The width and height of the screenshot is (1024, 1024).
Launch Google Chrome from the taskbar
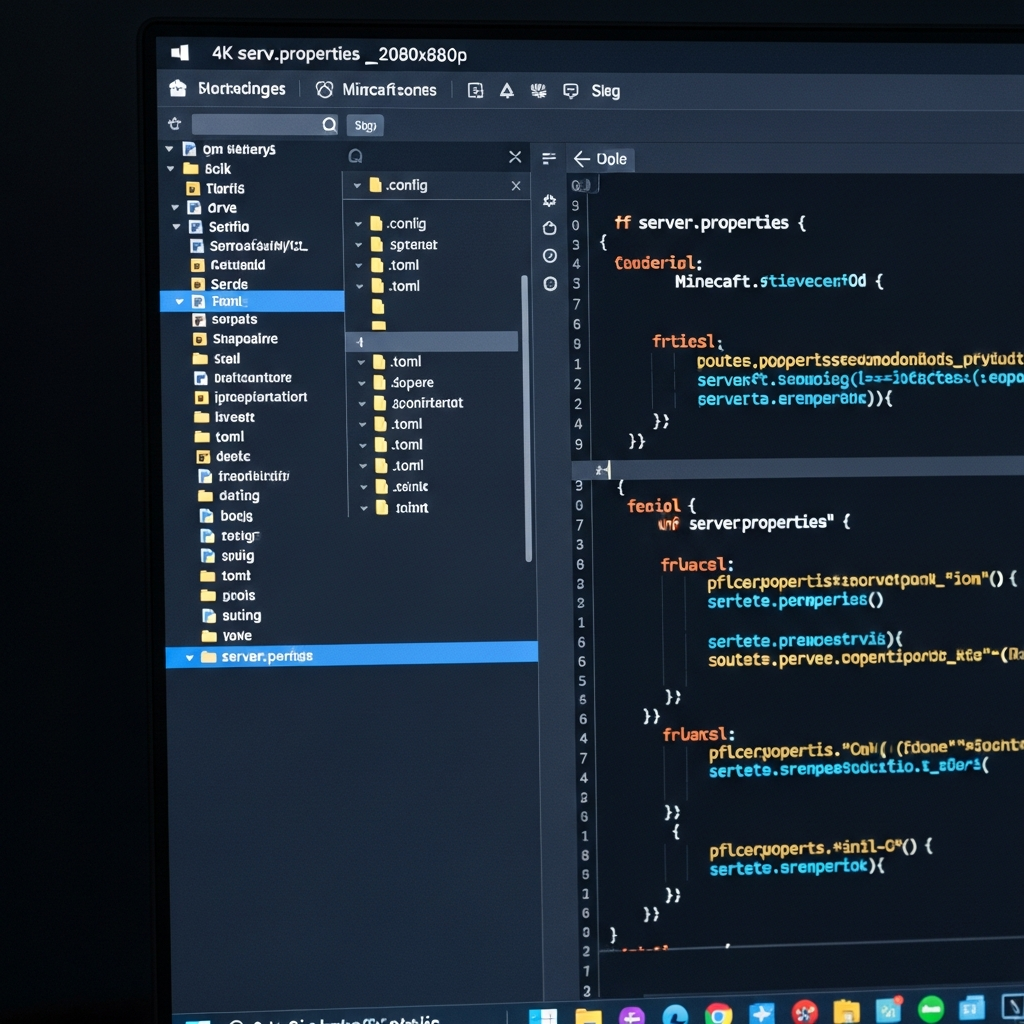[718, 1014]
